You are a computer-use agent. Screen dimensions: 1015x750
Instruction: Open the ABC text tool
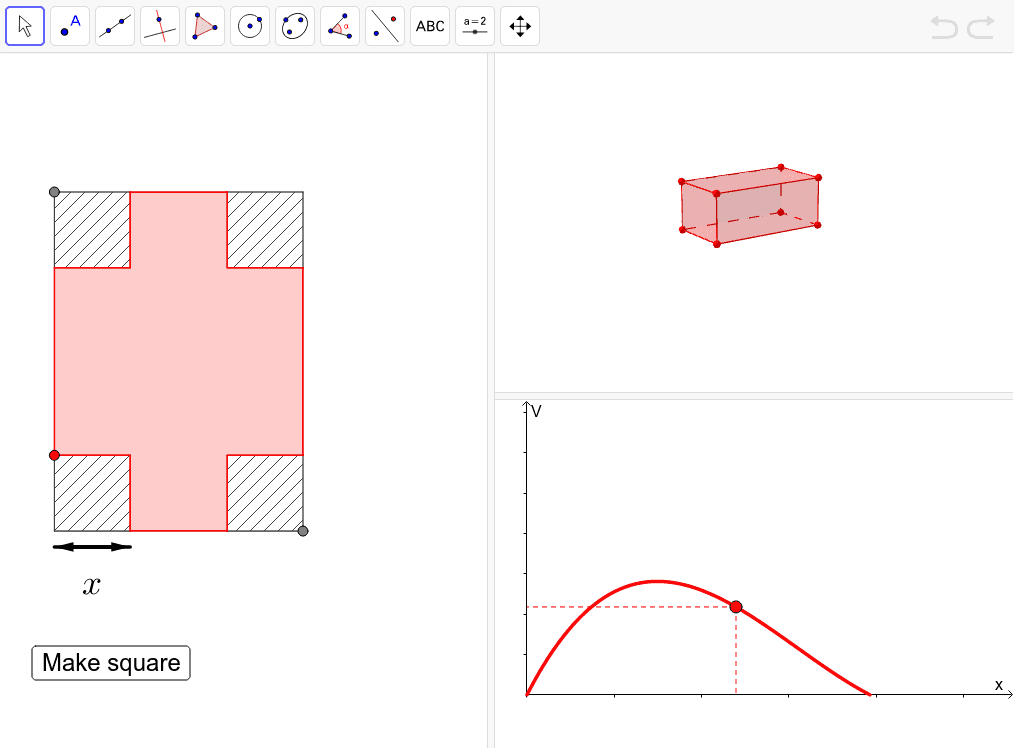pyautogui.click(x=429, y=25)
